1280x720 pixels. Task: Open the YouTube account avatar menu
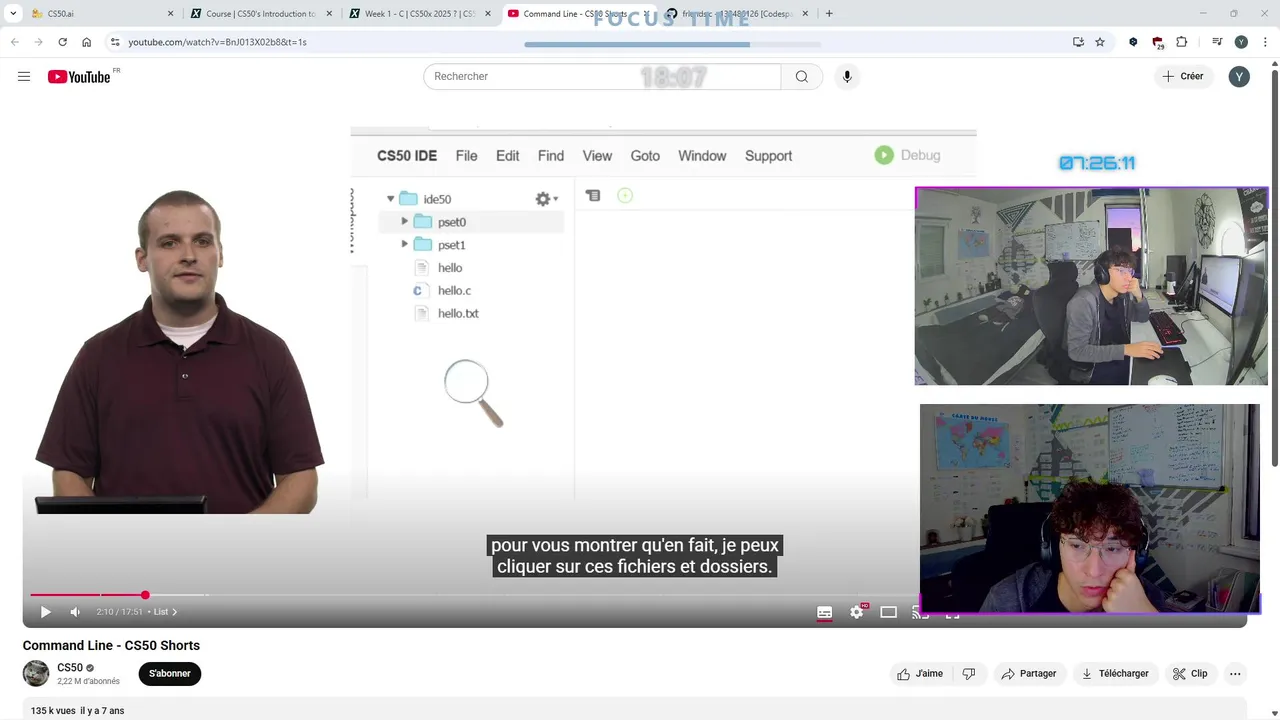[x=1239, y=76]
